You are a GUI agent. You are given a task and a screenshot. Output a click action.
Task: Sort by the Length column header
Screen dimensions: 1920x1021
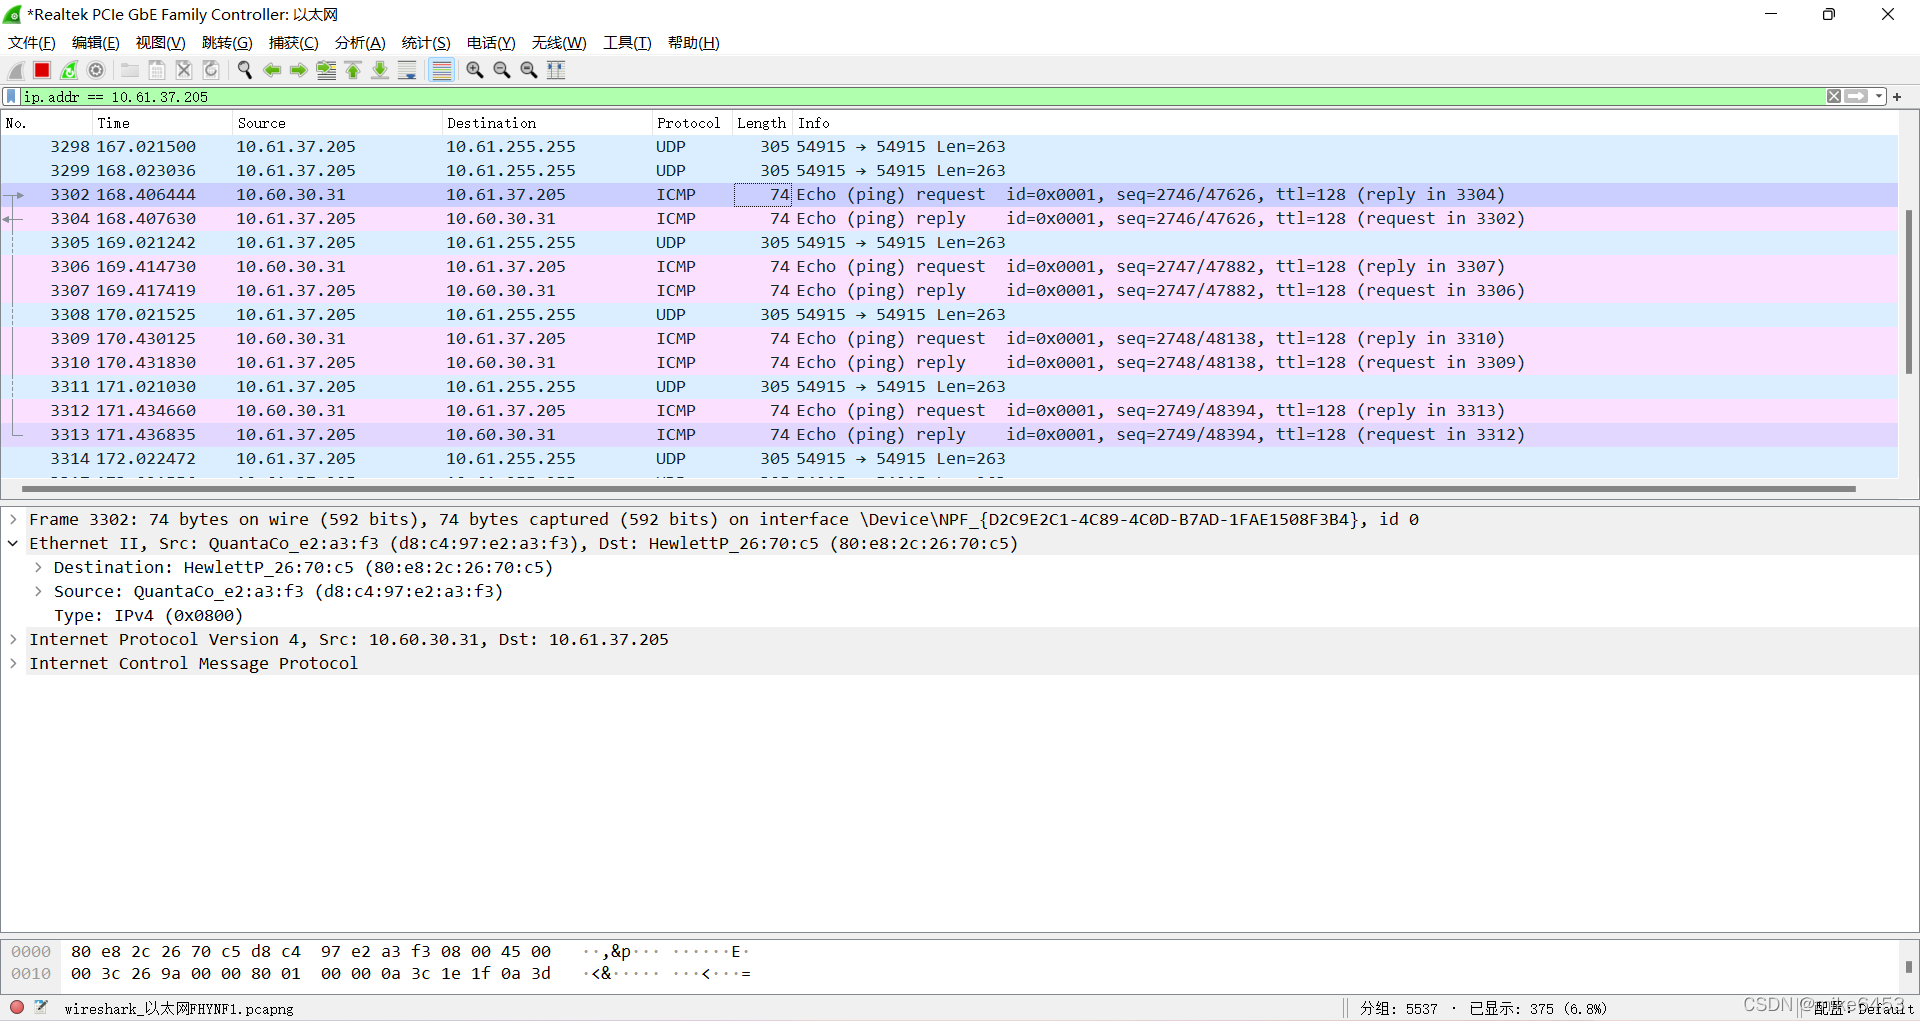761,123
